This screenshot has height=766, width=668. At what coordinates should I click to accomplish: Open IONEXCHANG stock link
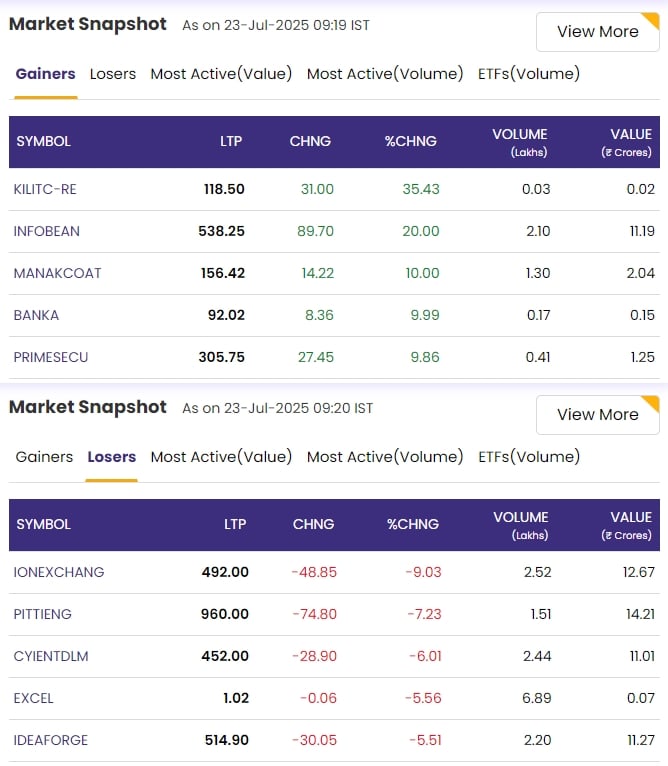(x=59, y=572)
